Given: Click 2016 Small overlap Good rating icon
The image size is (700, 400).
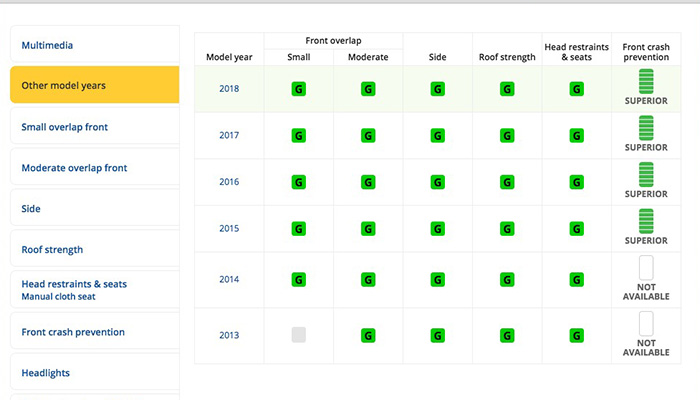Looking at the screenshot, I should (299, 182).
